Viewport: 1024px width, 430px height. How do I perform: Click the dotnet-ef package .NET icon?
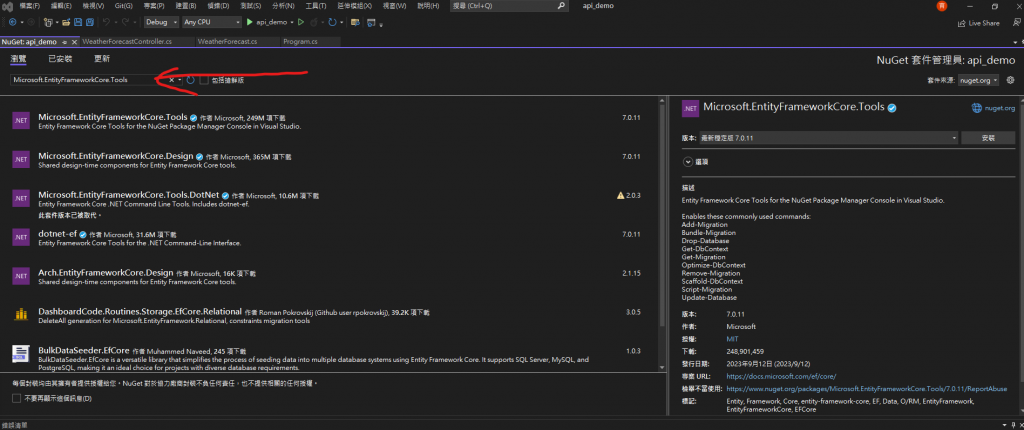click(21, 237)
